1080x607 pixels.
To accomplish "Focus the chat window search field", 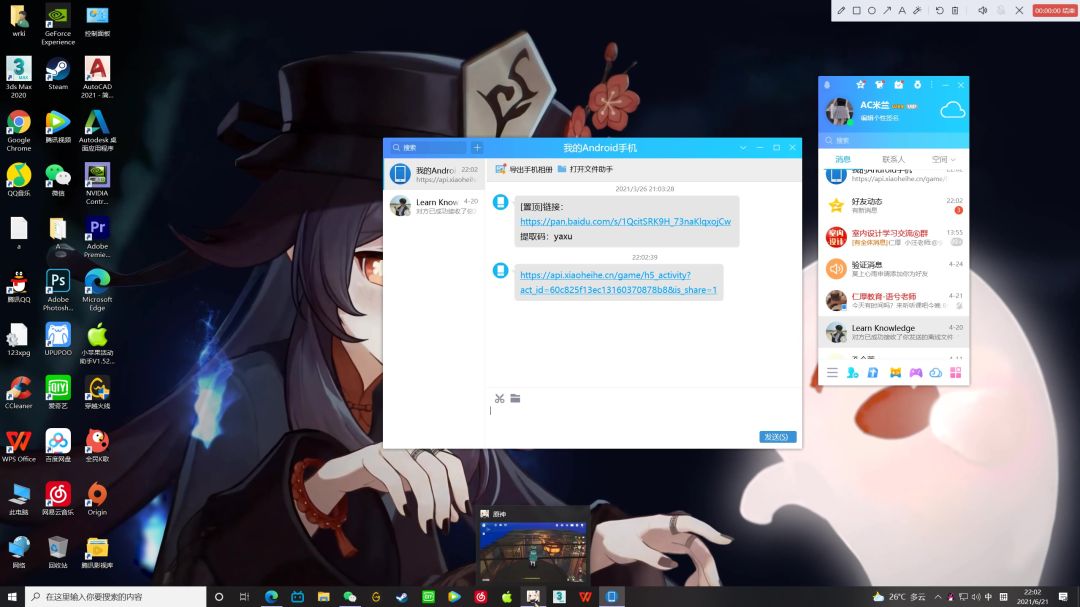I will pos(428,147).
